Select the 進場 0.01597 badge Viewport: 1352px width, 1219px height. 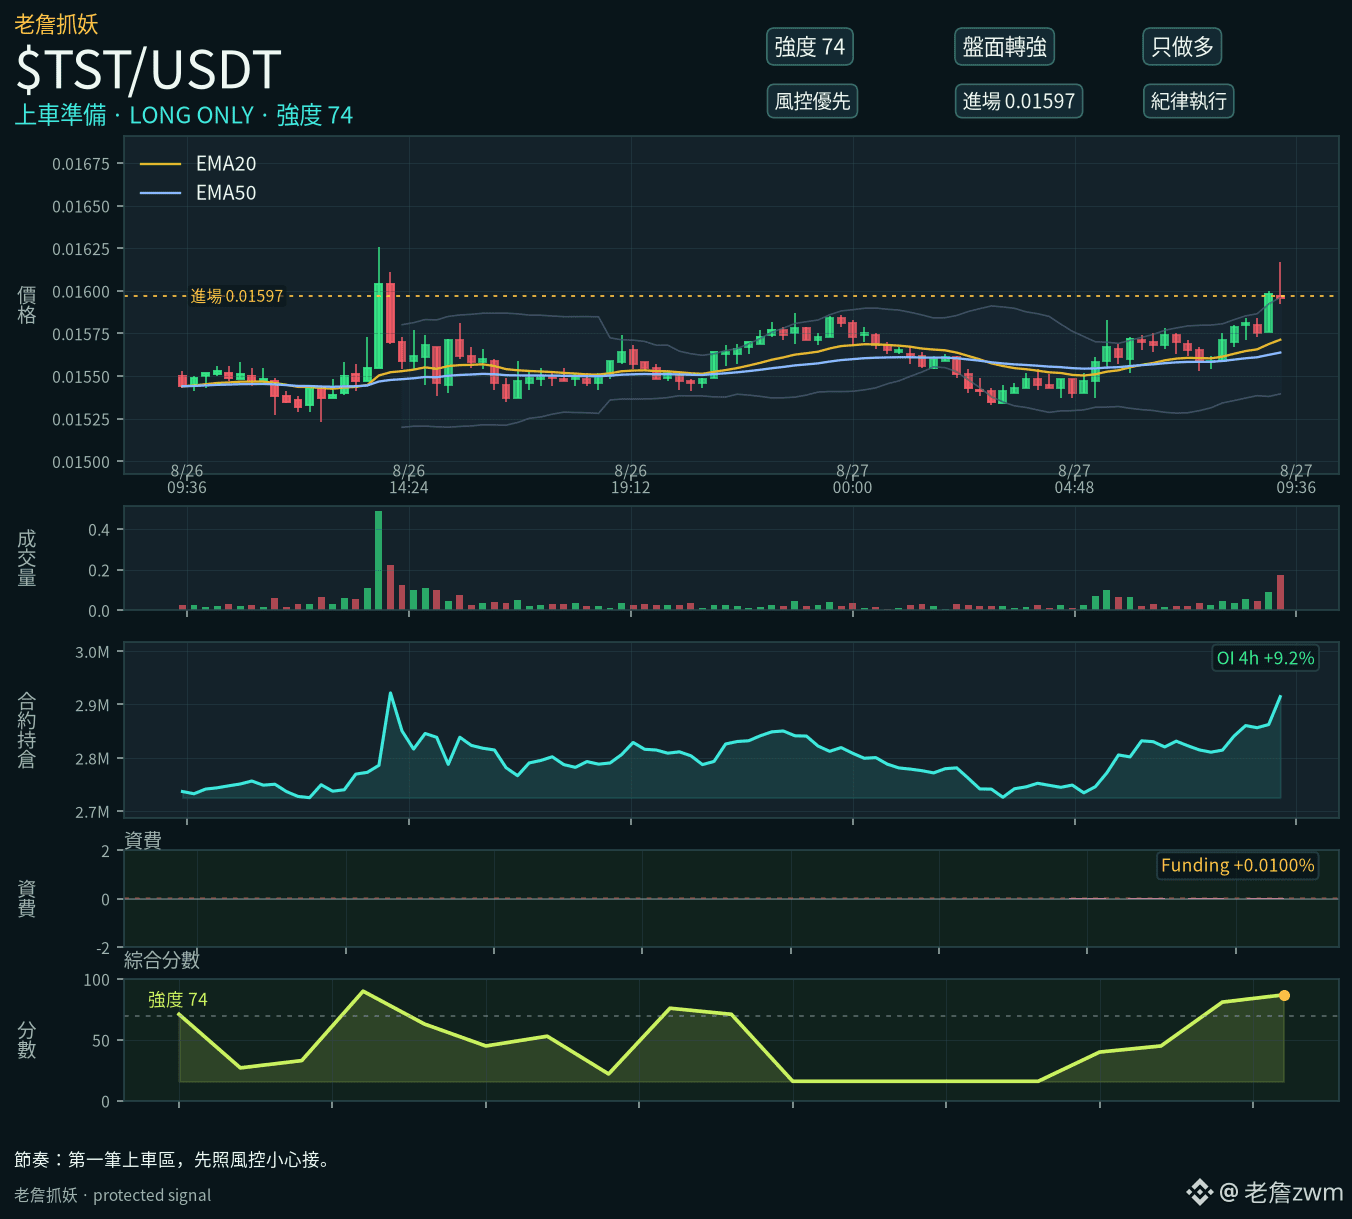1018,101
